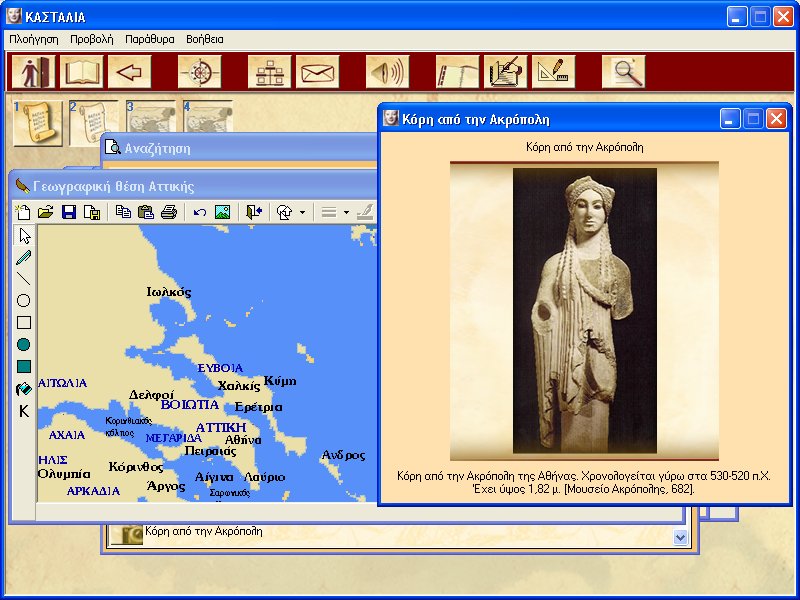The image size is (800, 600).
Task: Select map thumbnail number 4
Action: click(x=208, y=115)
